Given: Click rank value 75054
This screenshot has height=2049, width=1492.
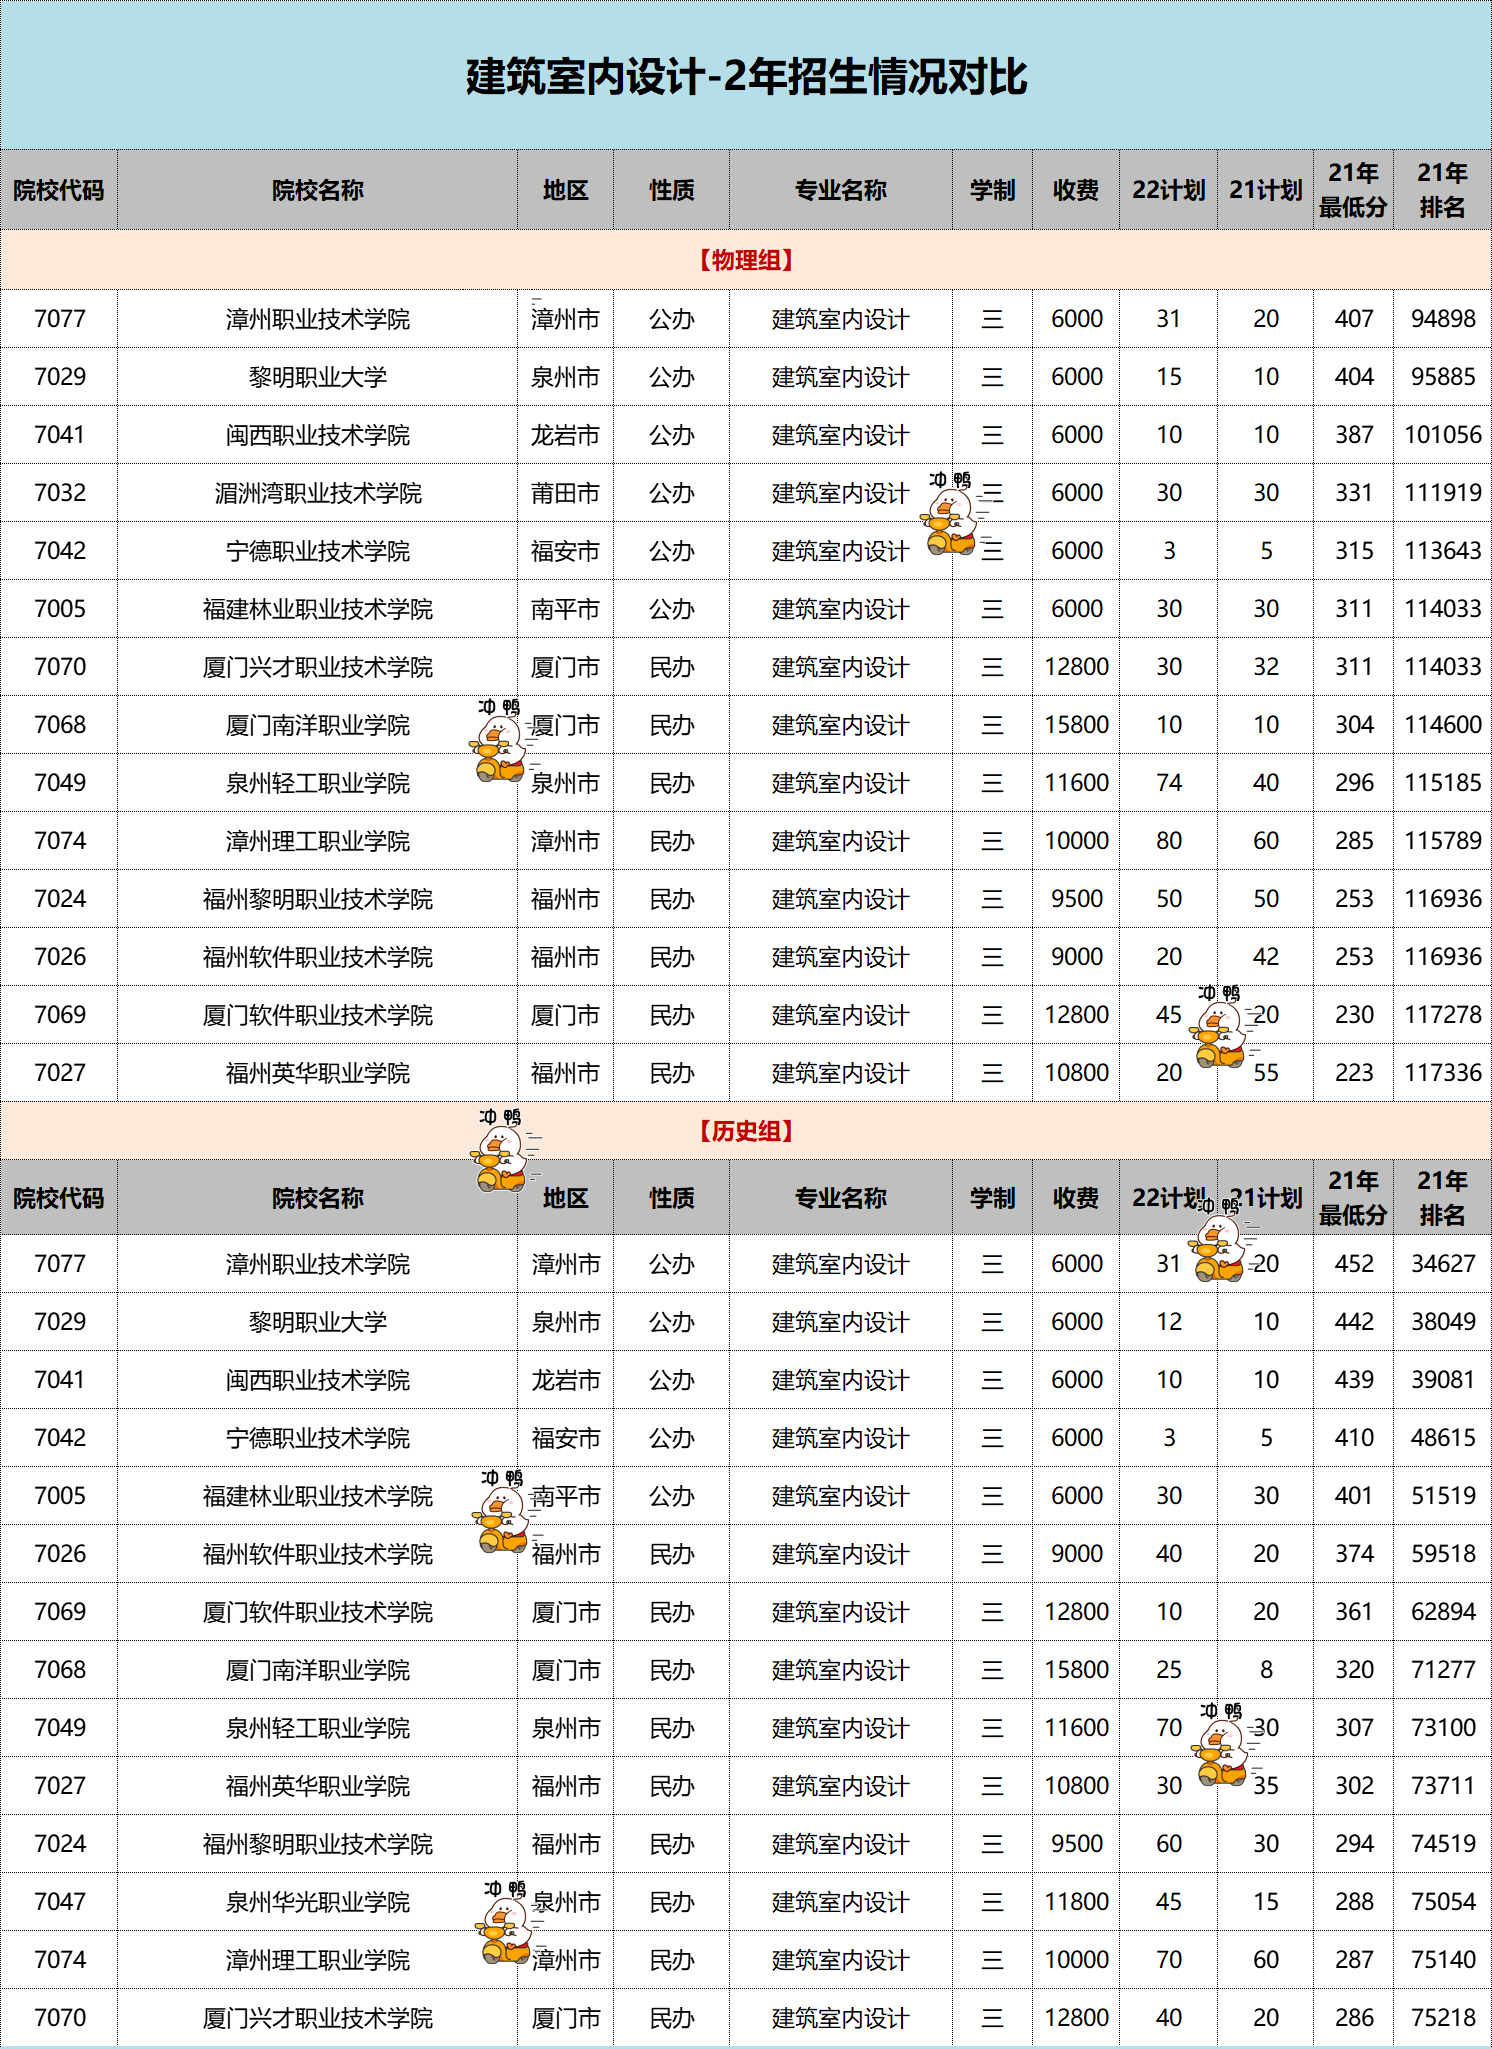Looking at the screenshot, I should click(1443, 1902).
